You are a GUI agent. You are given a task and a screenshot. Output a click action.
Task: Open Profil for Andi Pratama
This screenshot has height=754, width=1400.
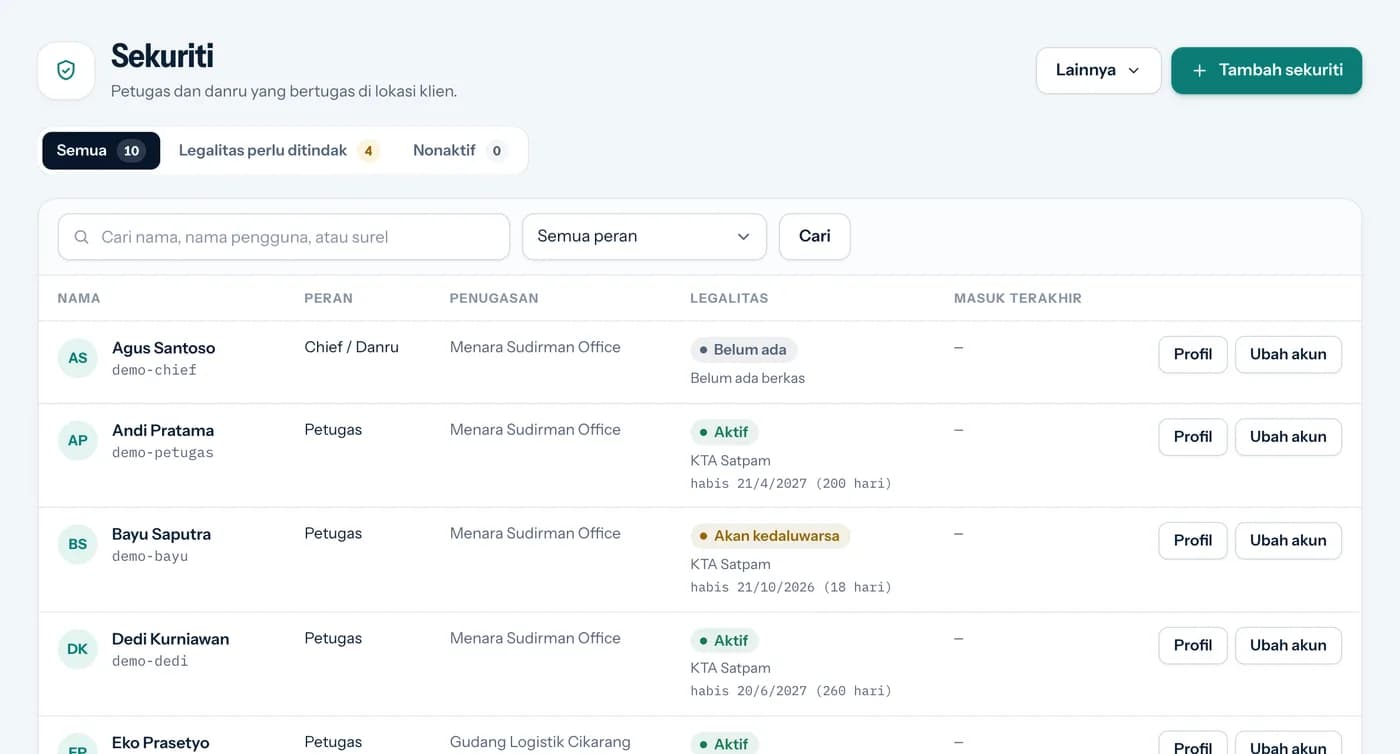(1193, 437)
